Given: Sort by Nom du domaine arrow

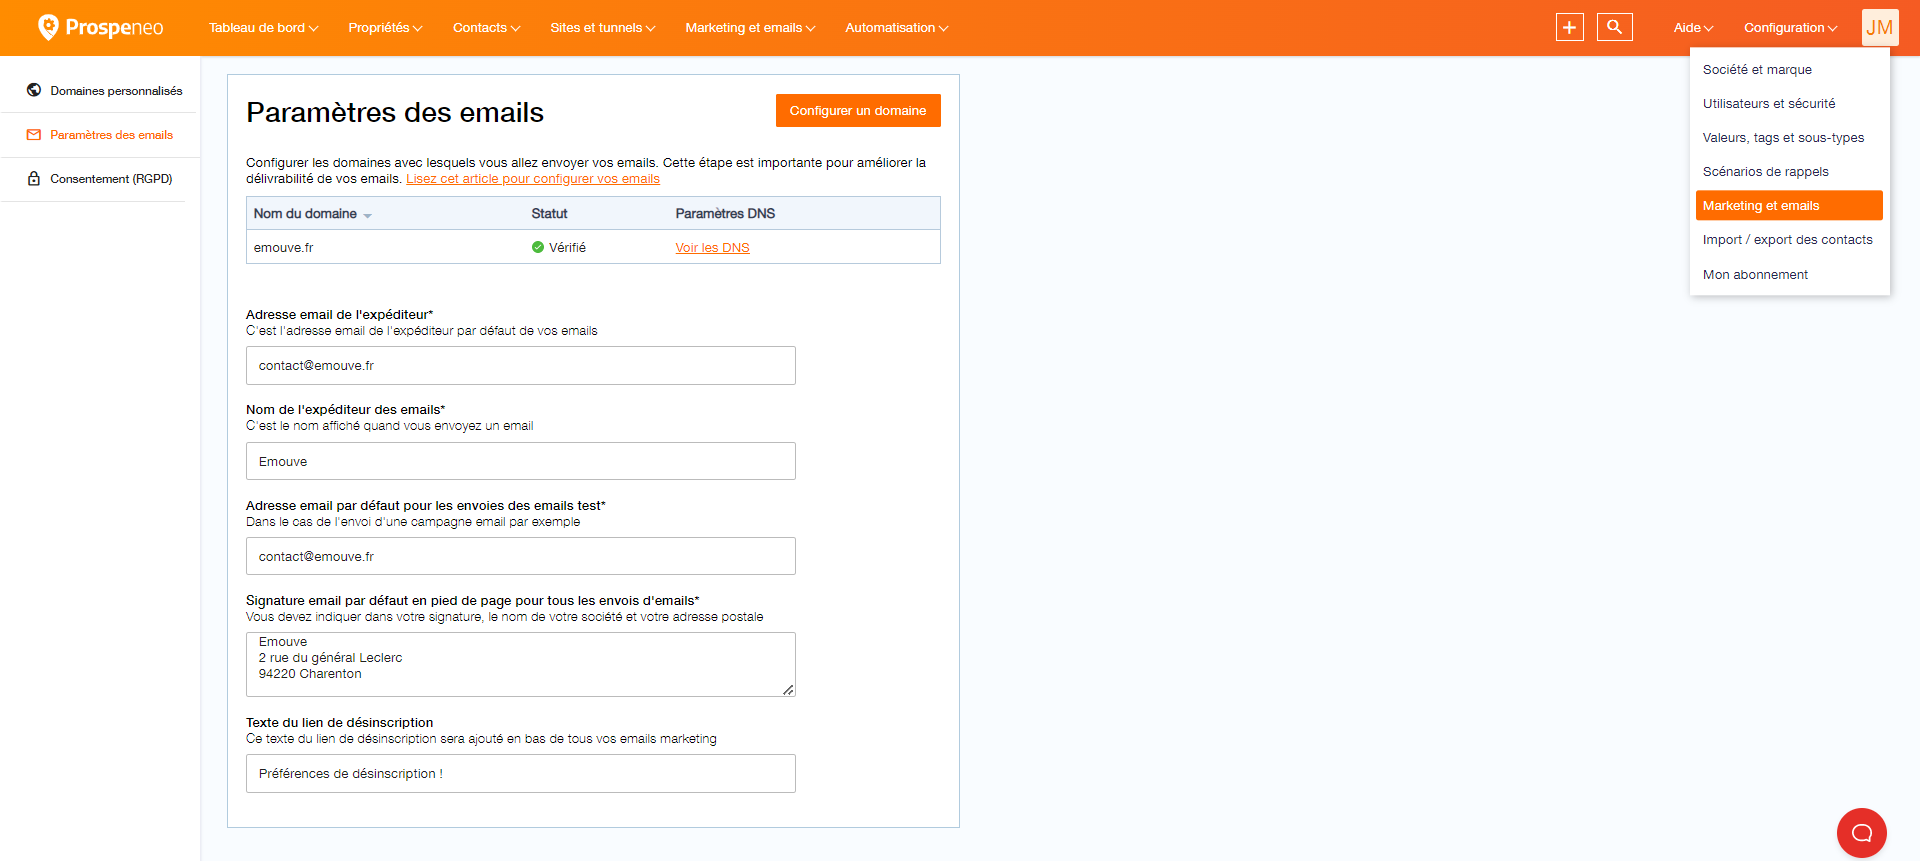Looking at the screenshot, I should point(368,216).
